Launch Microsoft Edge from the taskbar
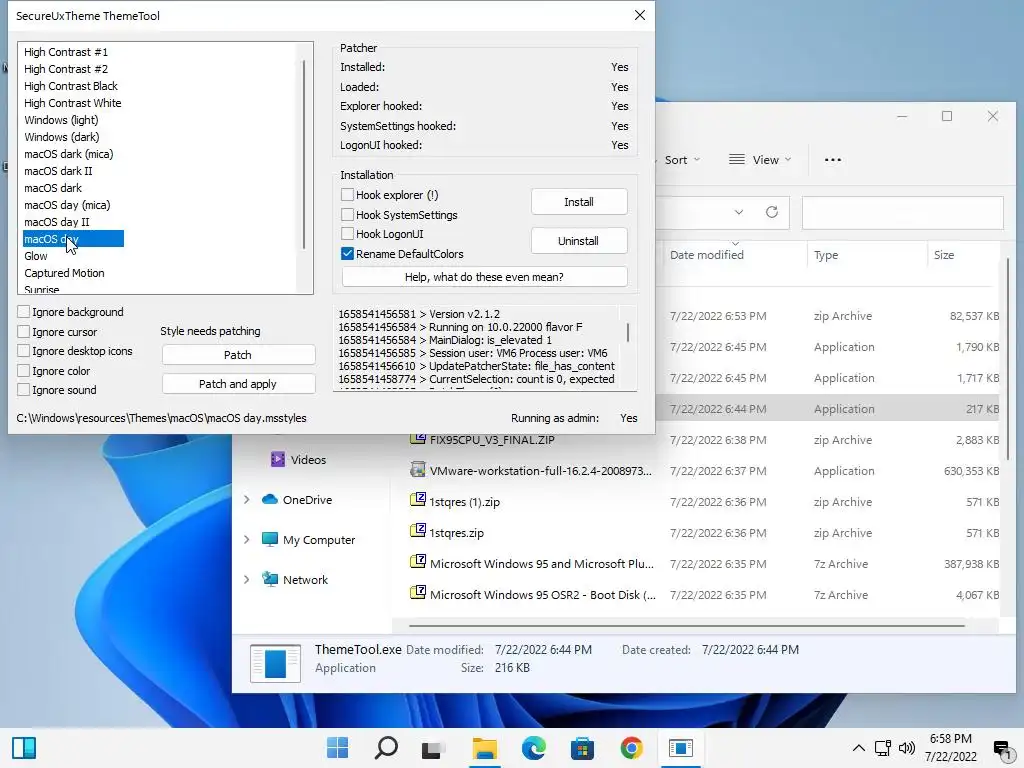This screenshot has height=768, width=1024. [534, 748]
